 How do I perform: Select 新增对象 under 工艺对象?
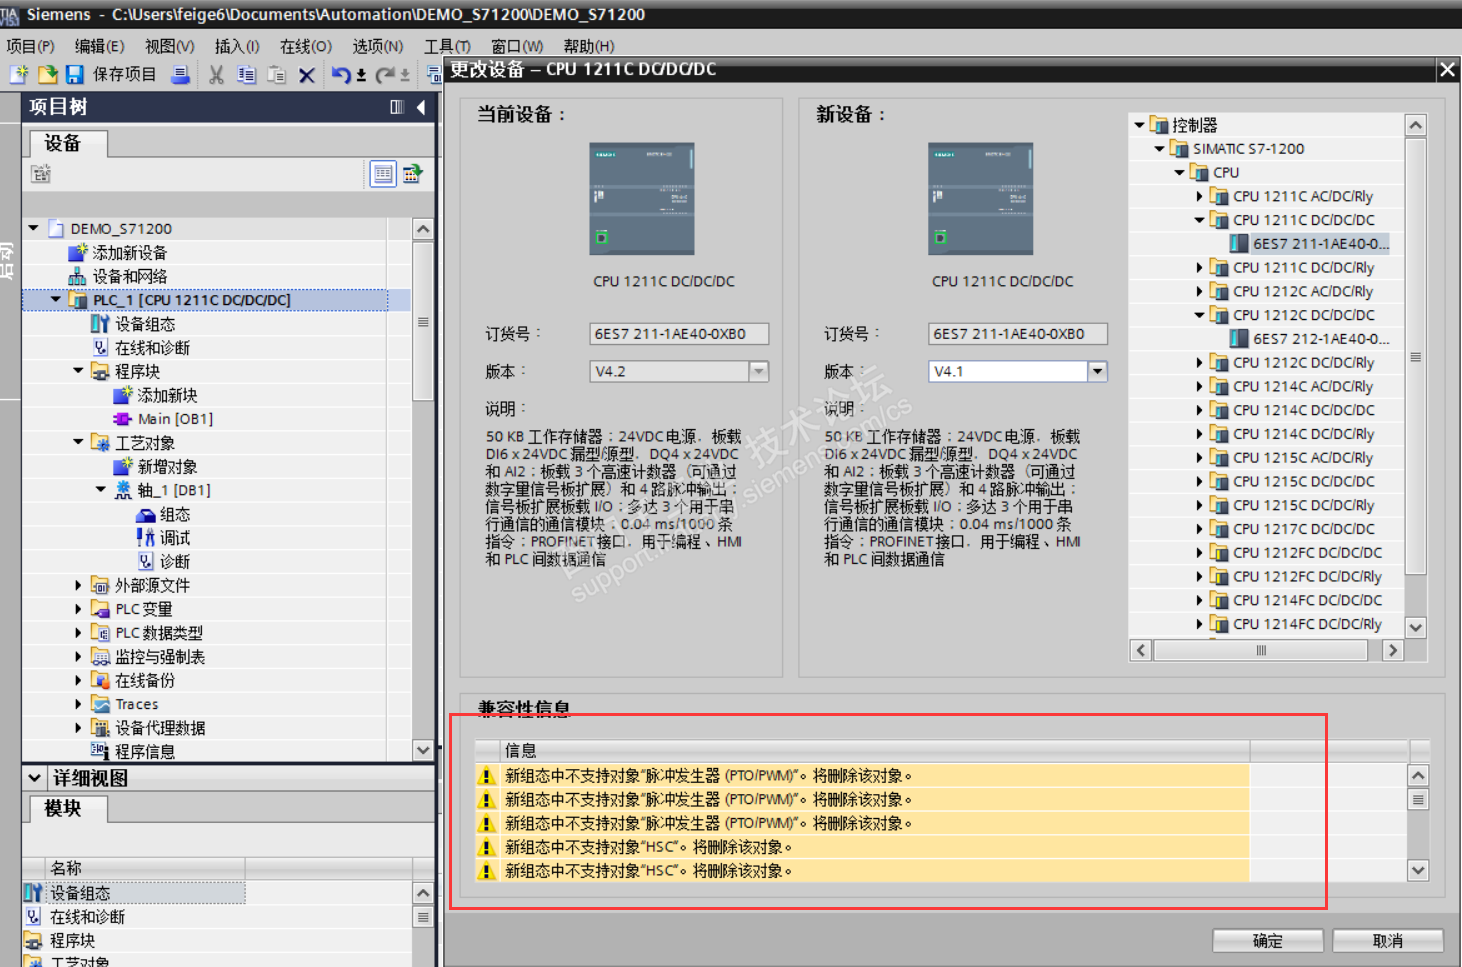(x=167, y=467)
